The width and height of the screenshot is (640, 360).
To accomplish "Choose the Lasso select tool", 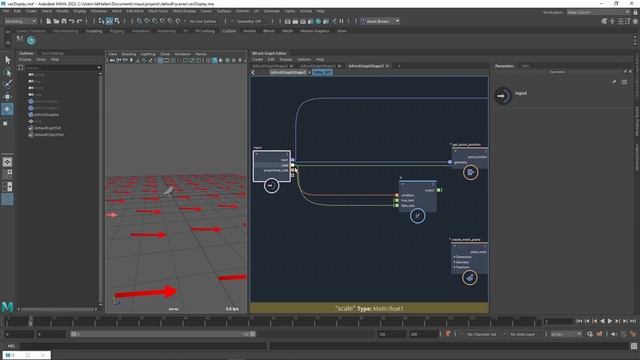I will tap(7, 73).
